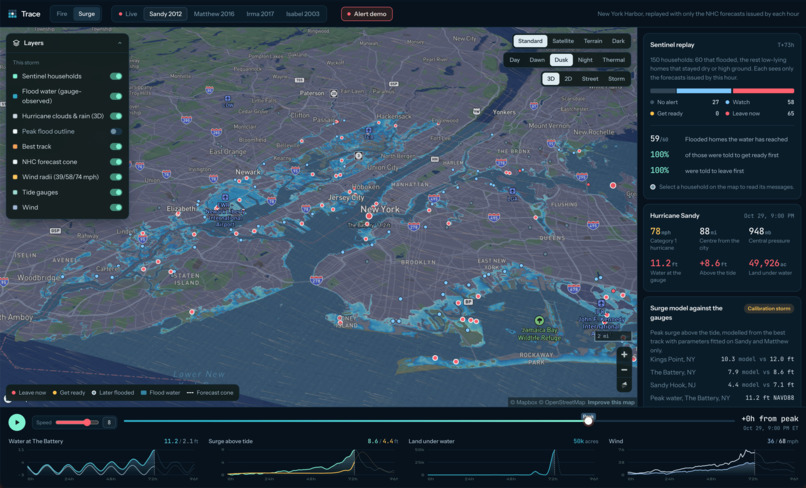Select Surge mode tab
This screenshot has height=488, width=806.
86,14
